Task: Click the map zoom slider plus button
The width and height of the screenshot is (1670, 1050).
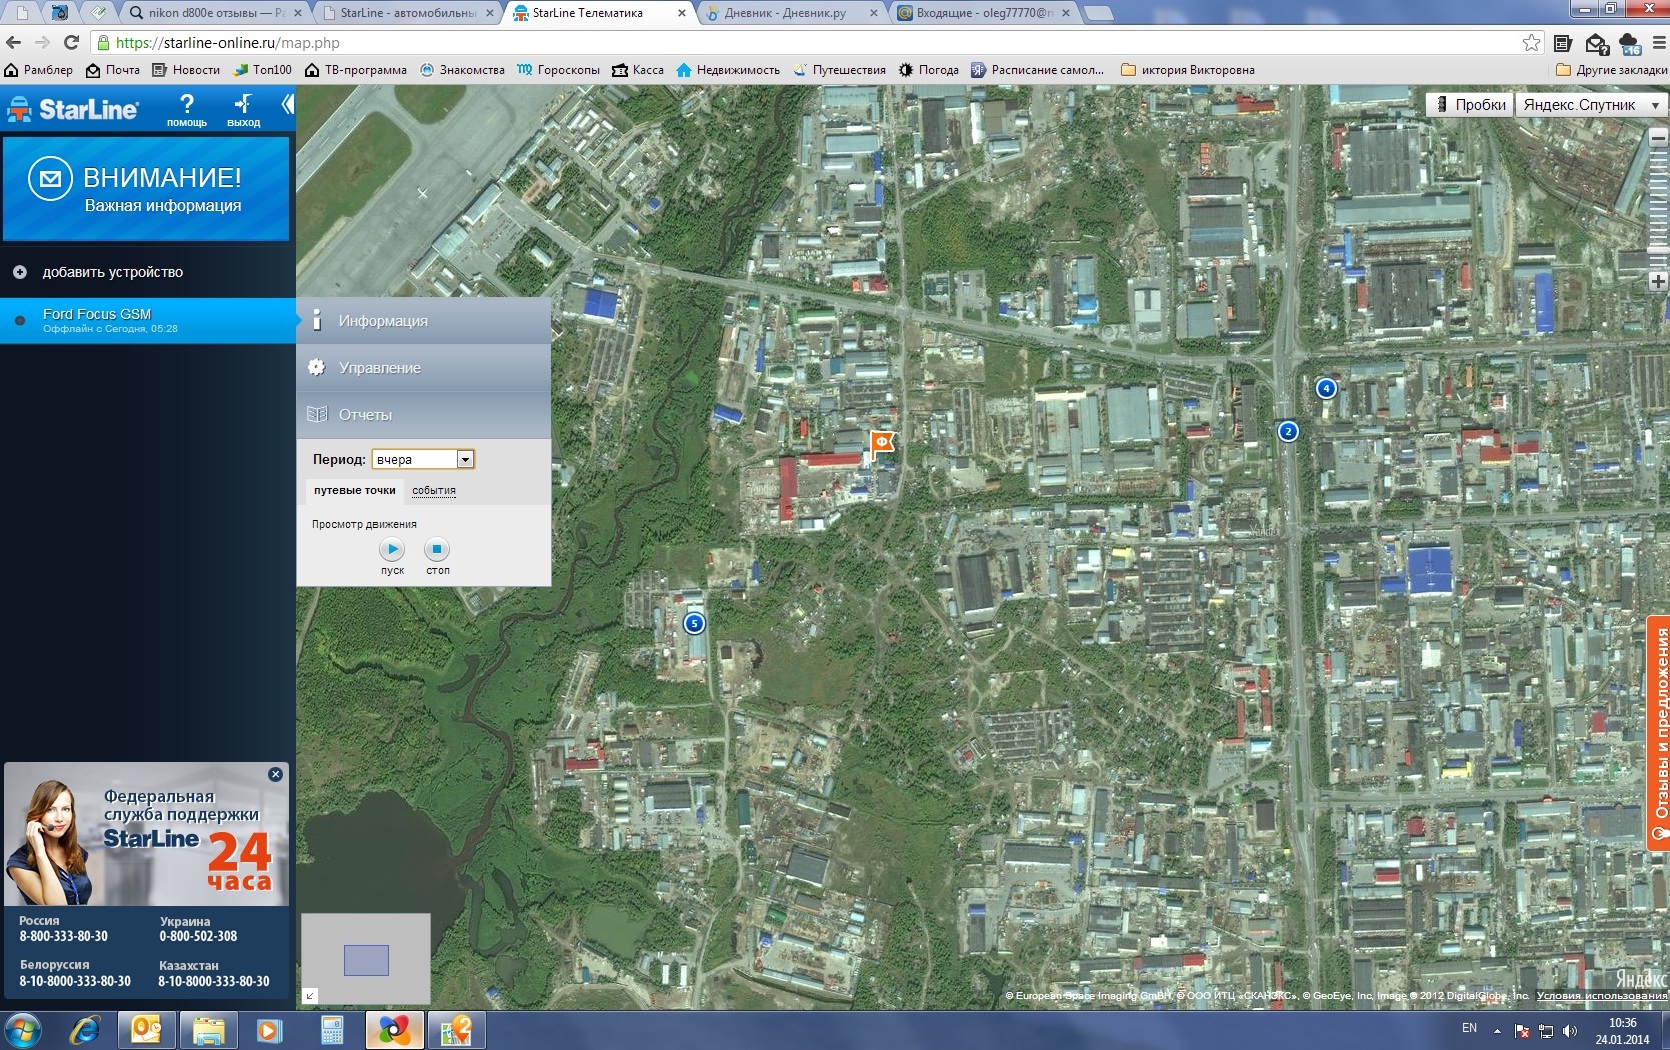Action: [x=1657, y=282]
